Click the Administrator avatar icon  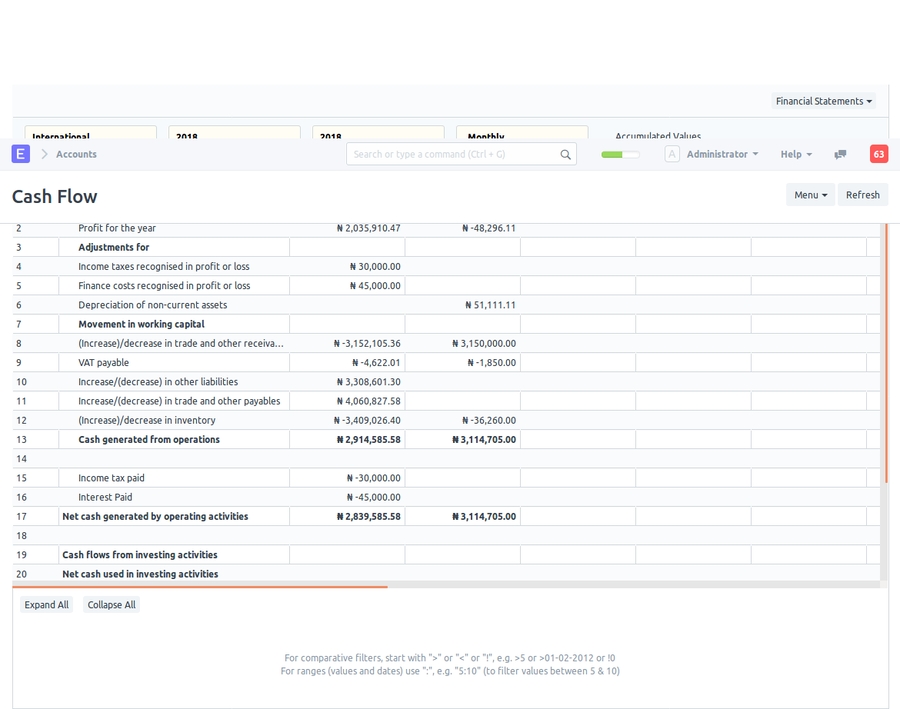[671, 154]
